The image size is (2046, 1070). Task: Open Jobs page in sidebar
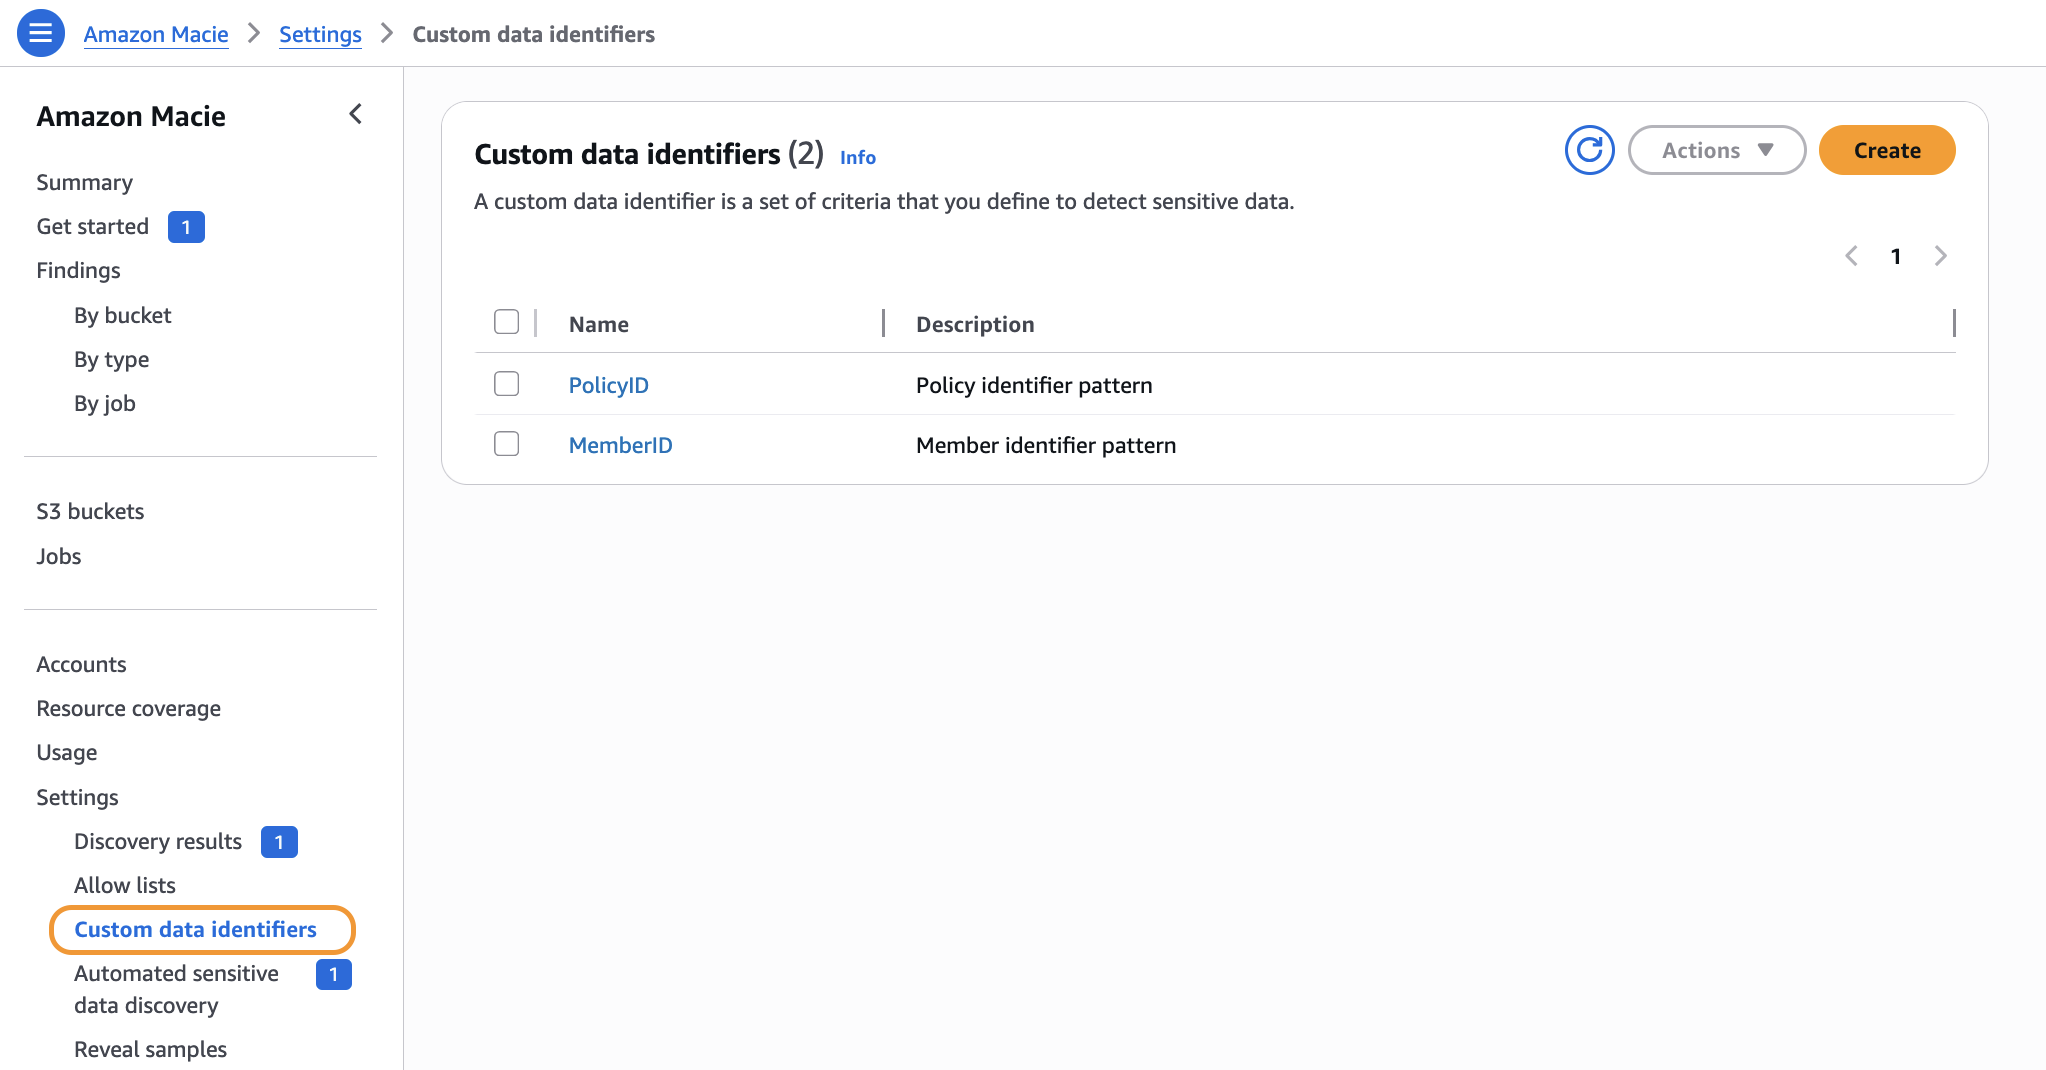point(59,556)
